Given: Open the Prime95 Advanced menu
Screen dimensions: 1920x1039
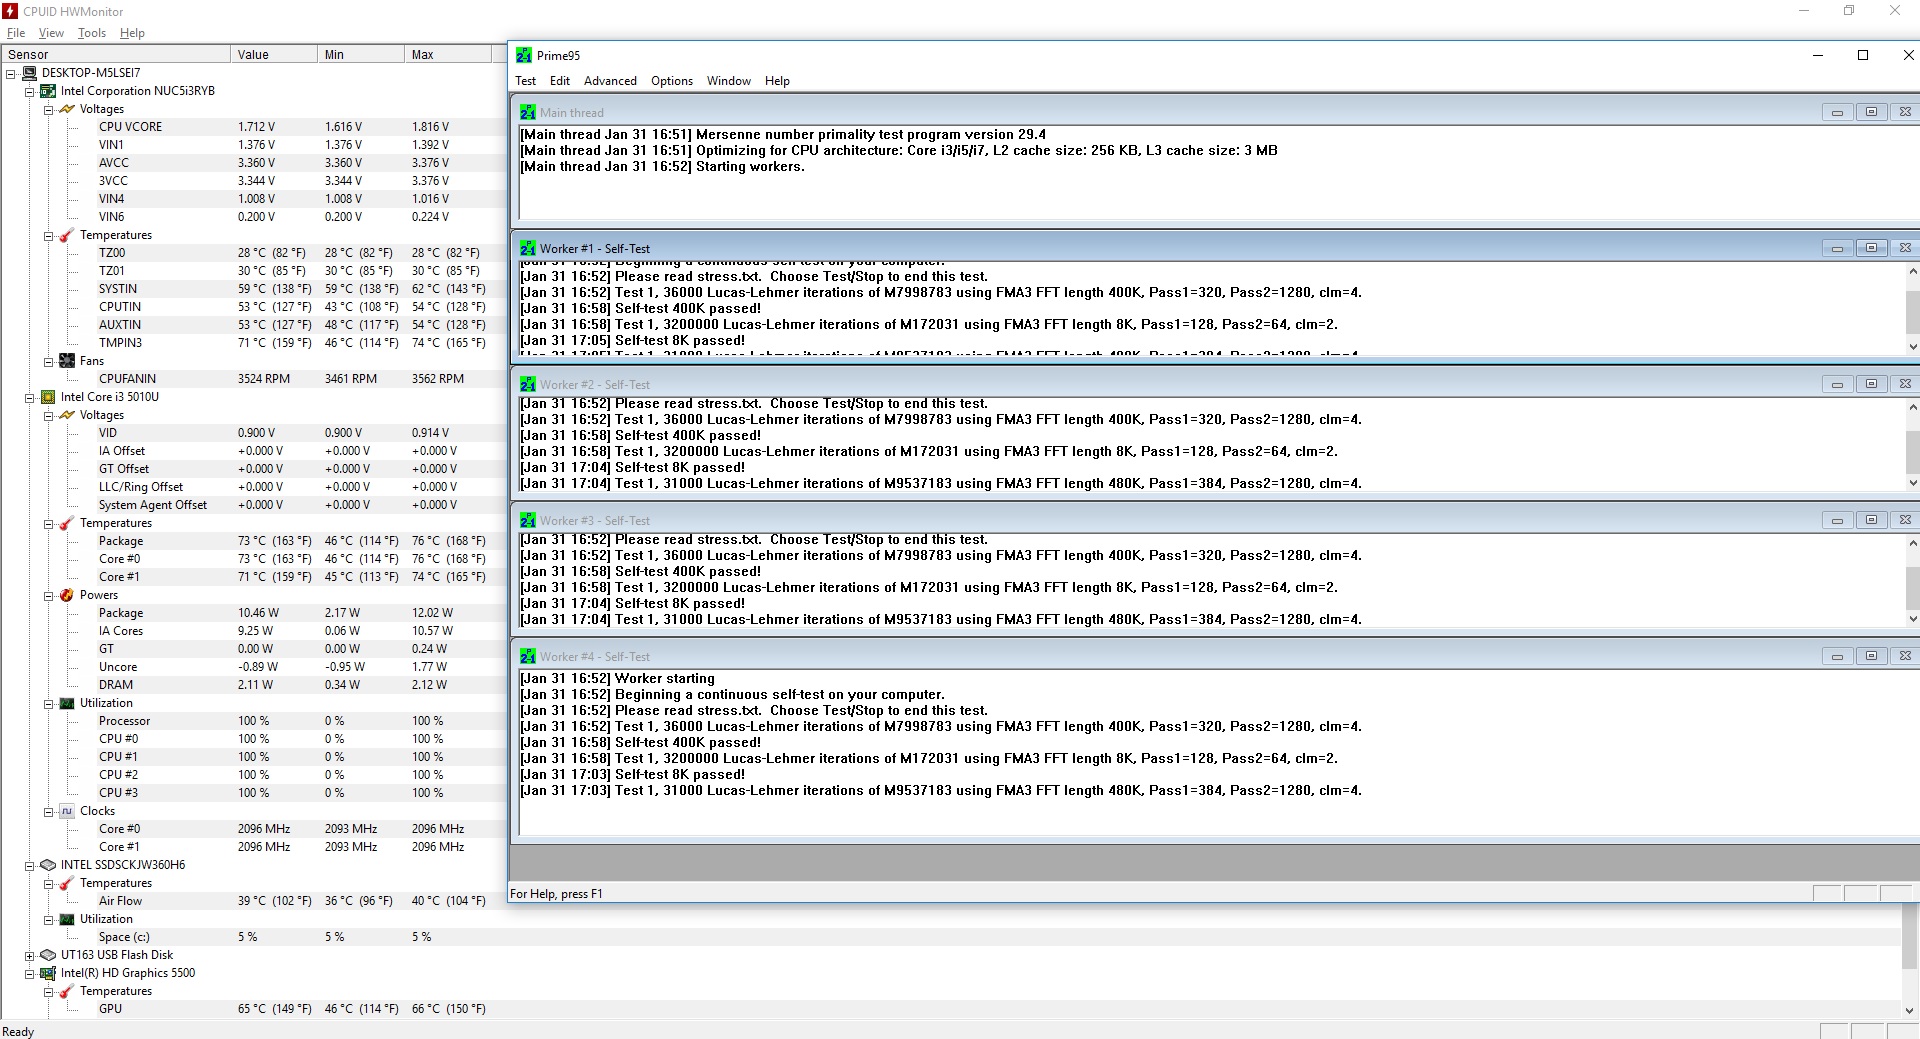Looking at the screenshot, I should pos(610,81).
